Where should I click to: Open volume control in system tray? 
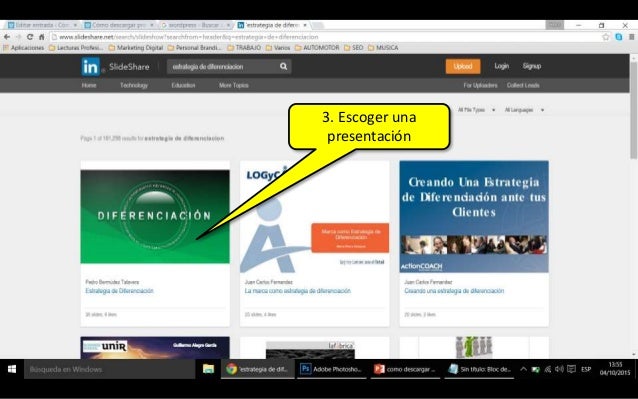(x=559, y=369)
